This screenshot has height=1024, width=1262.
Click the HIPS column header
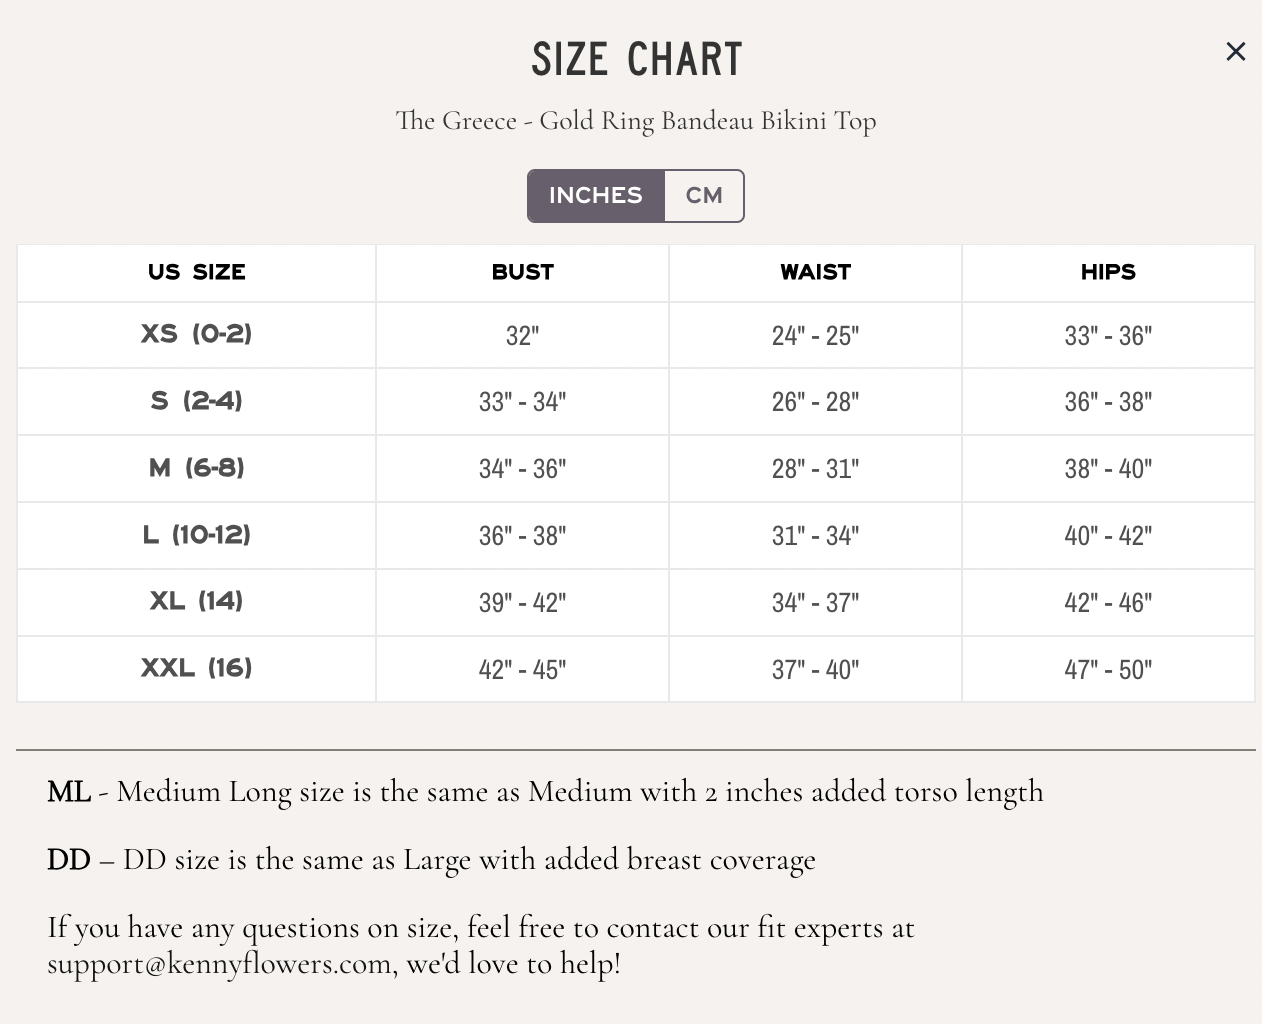[x=1108, y=272]
